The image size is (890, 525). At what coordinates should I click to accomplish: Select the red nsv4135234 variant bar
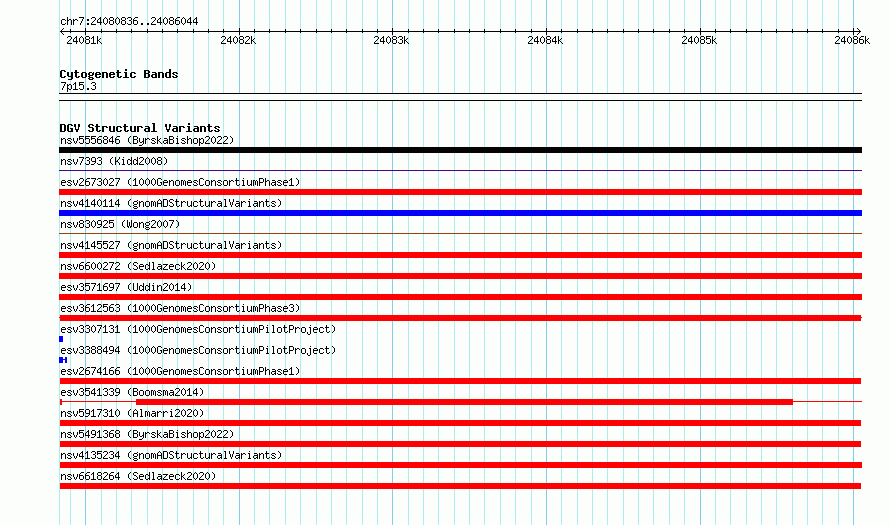[x=460, y=465]
